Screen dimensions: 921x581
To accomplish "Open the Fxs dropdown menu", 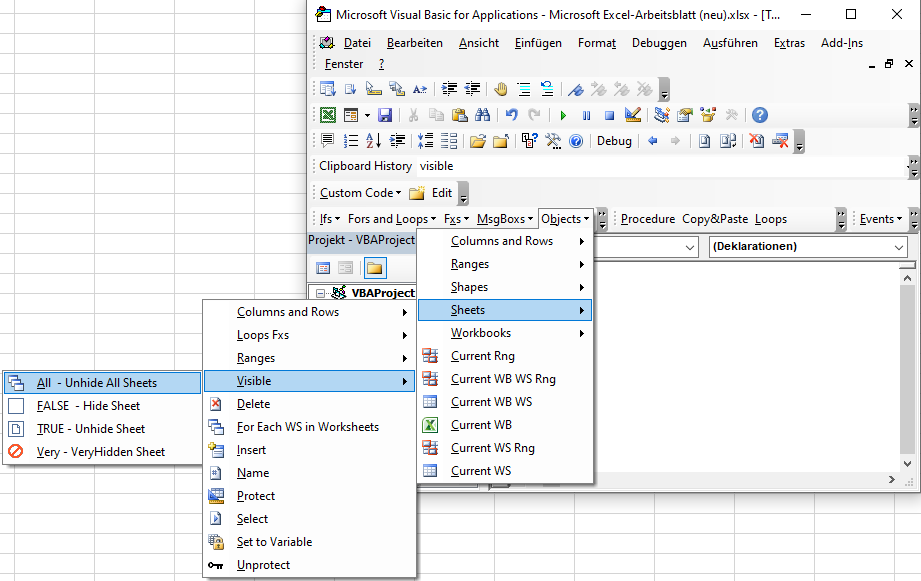I will 456,219.
